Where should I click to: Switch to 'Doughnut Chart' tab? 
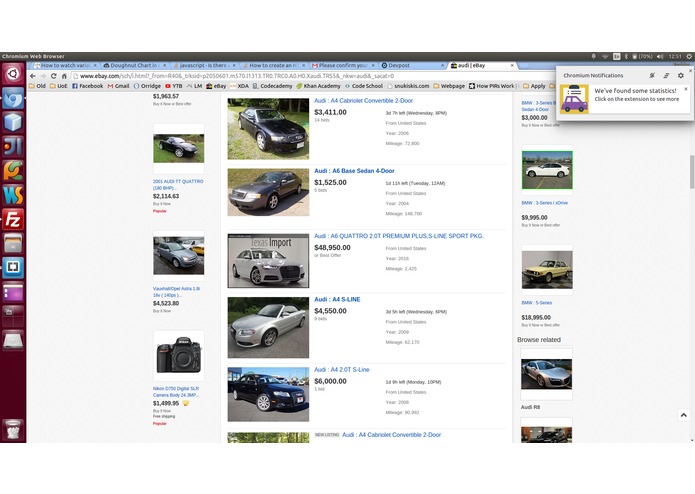[x=134, y=65]
